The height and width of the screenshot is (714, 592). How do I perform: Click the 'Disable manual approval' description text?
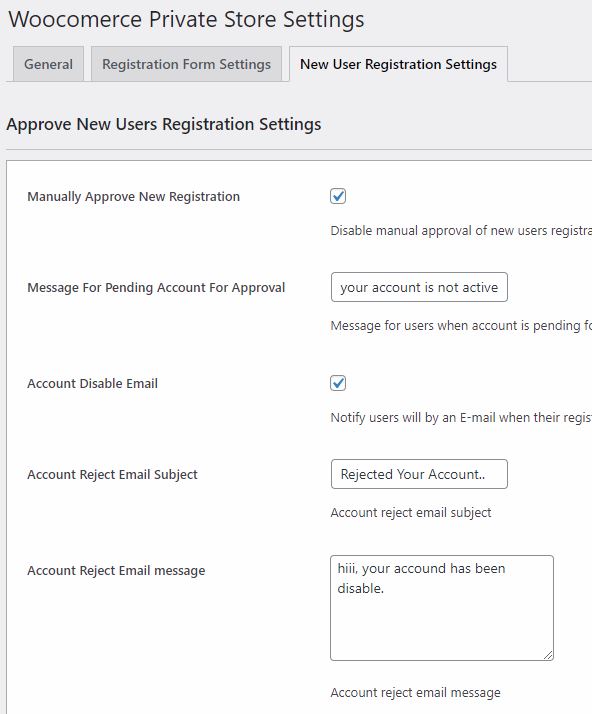click(461, 230)
